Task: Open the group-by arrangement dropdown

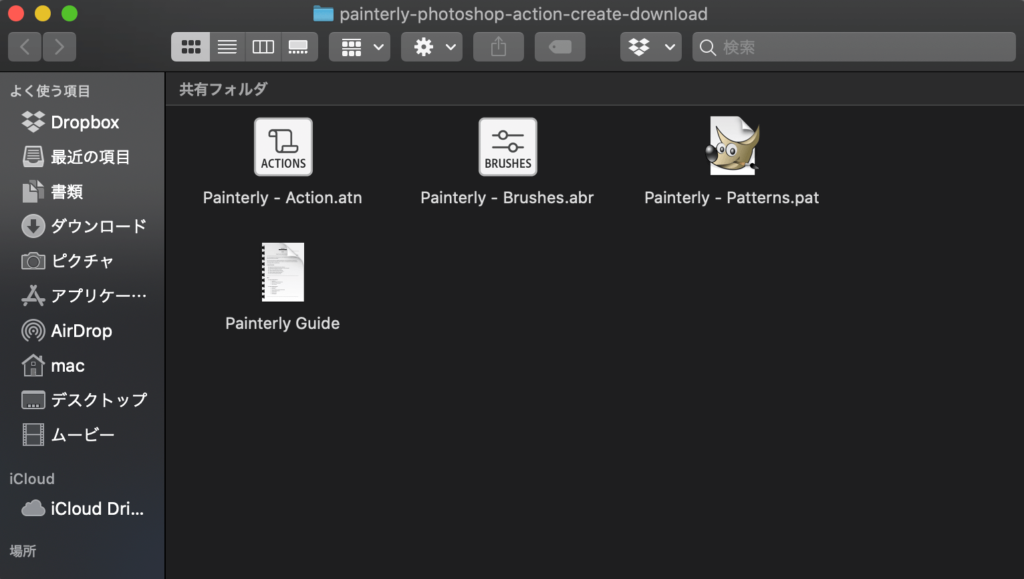Action: [360, 47]
